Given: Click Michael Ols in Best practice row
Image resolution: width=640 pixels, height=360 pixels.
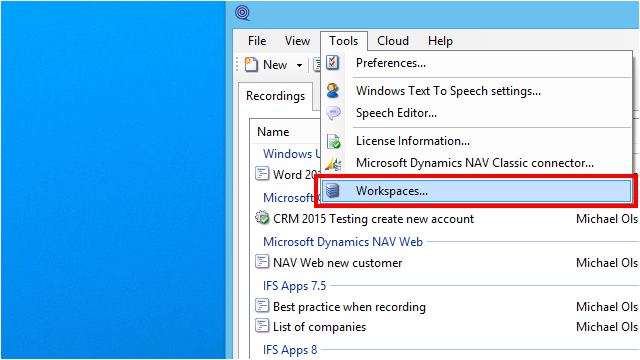Looking at the screenshot, I should [x=607, y=307].
